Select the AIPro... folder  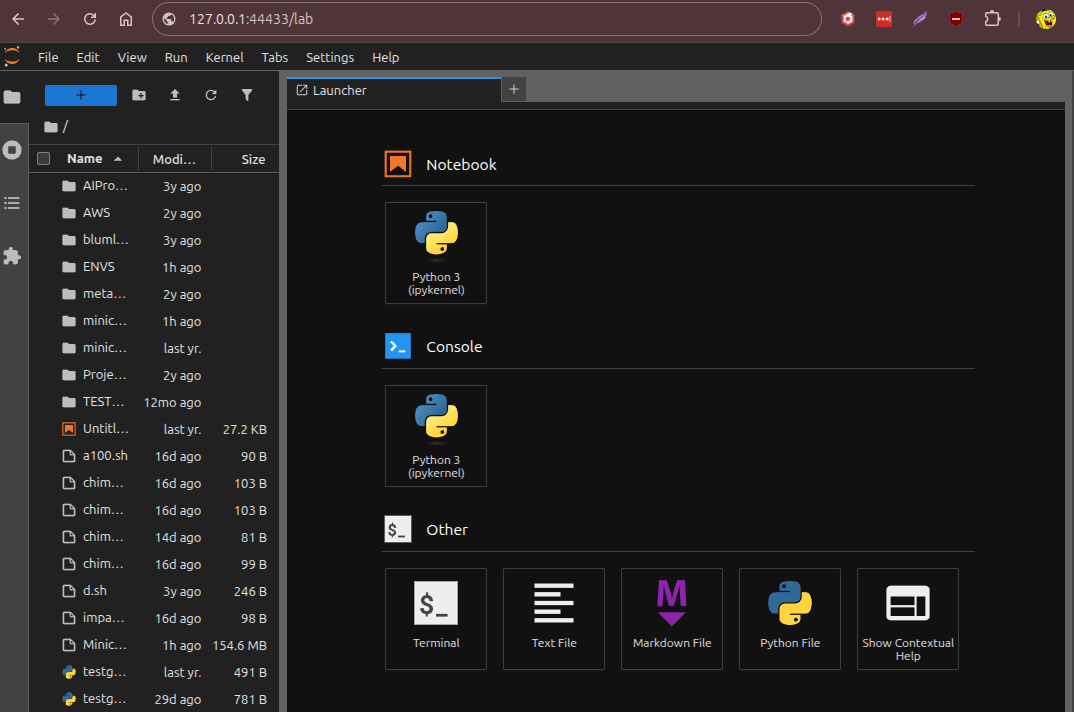[x=154, y=186]
